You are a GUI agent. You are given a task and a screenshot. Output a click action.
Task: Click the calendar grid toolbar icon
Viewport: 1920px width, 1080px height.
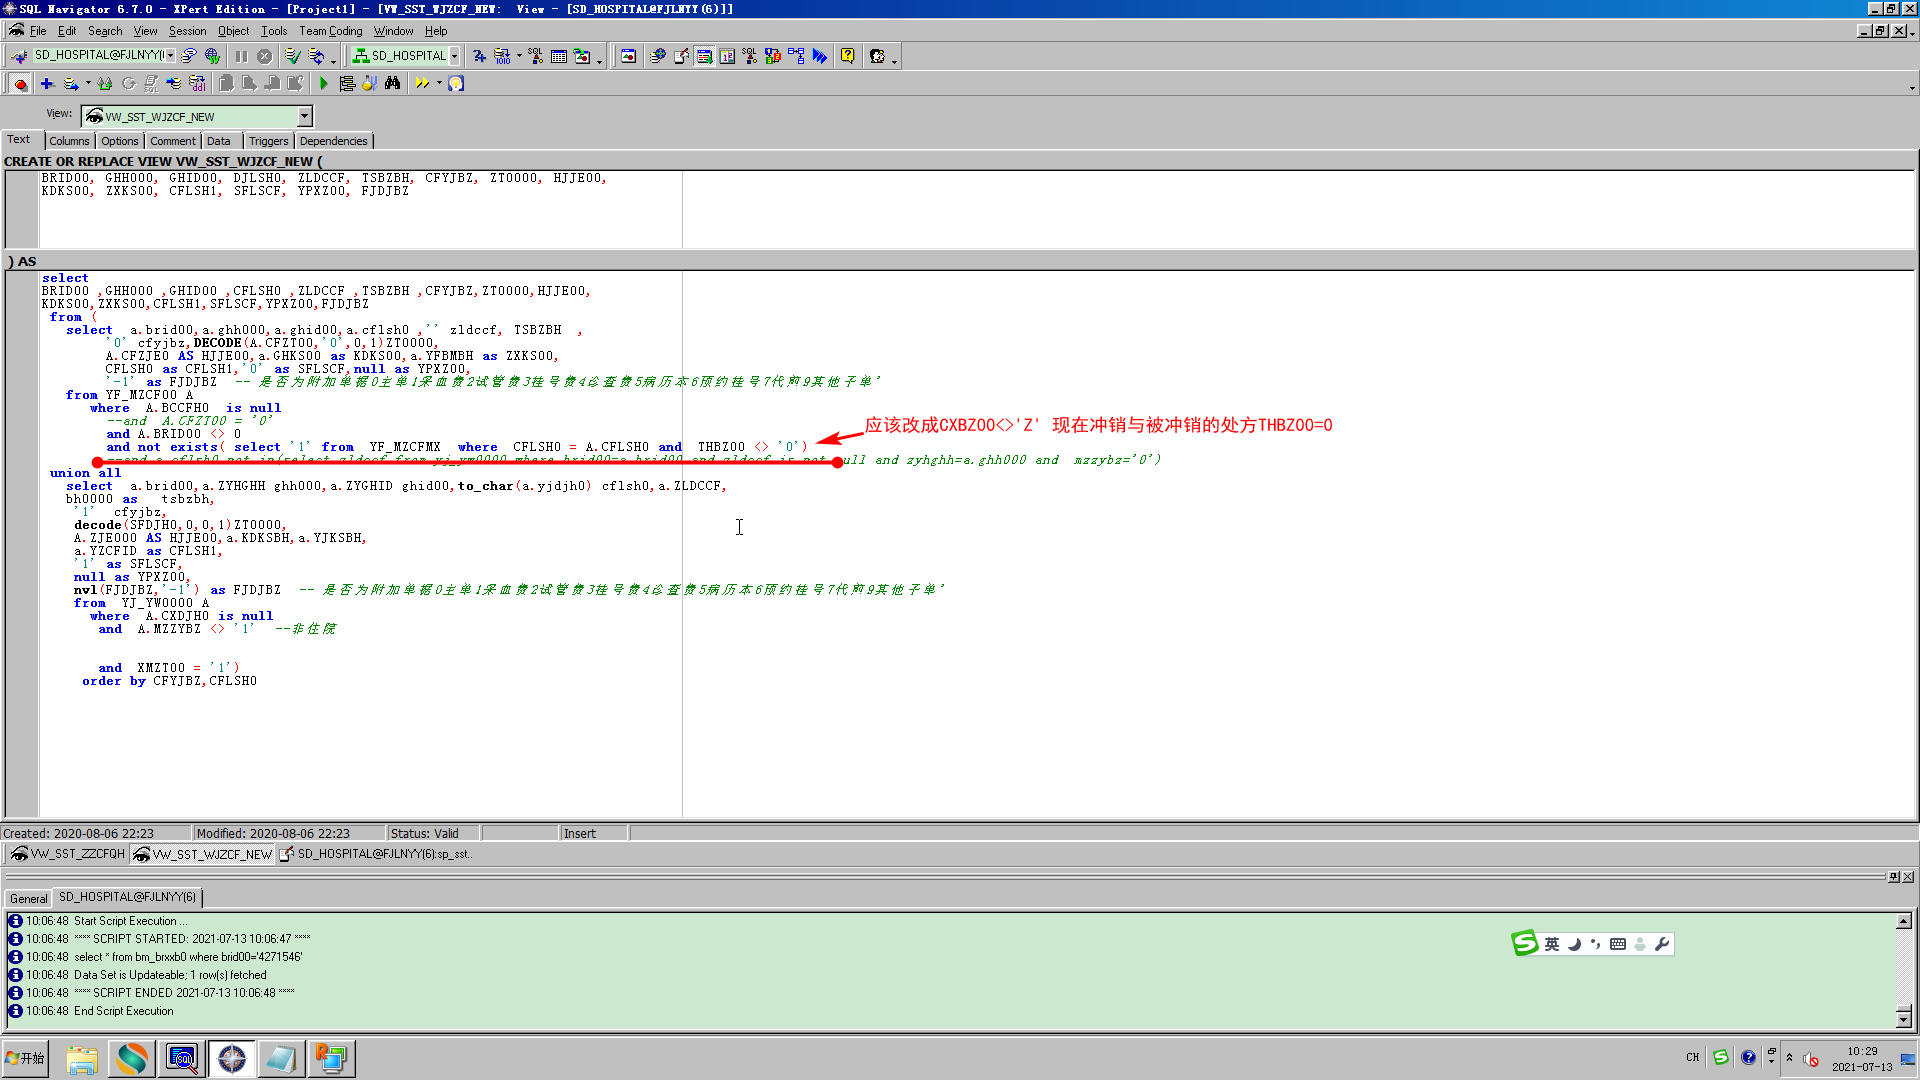pyautogui.click(x=559, y=56)
